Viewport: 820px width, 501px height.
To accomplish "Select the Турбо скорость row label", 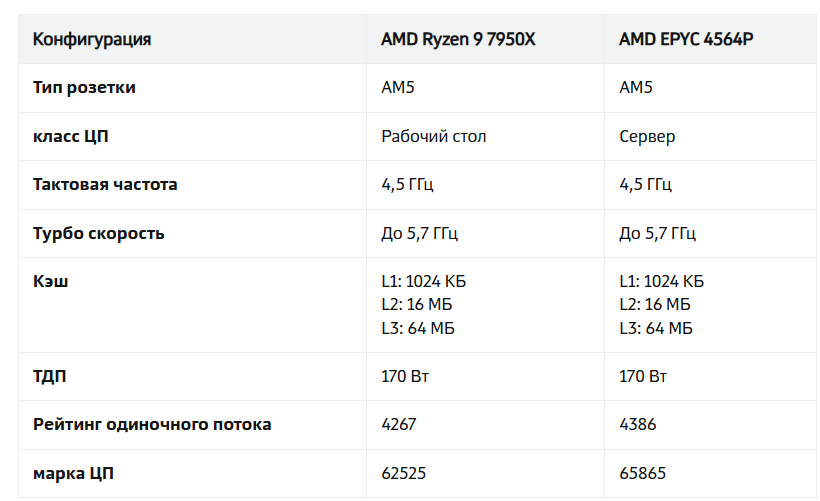I will (99, 233).
